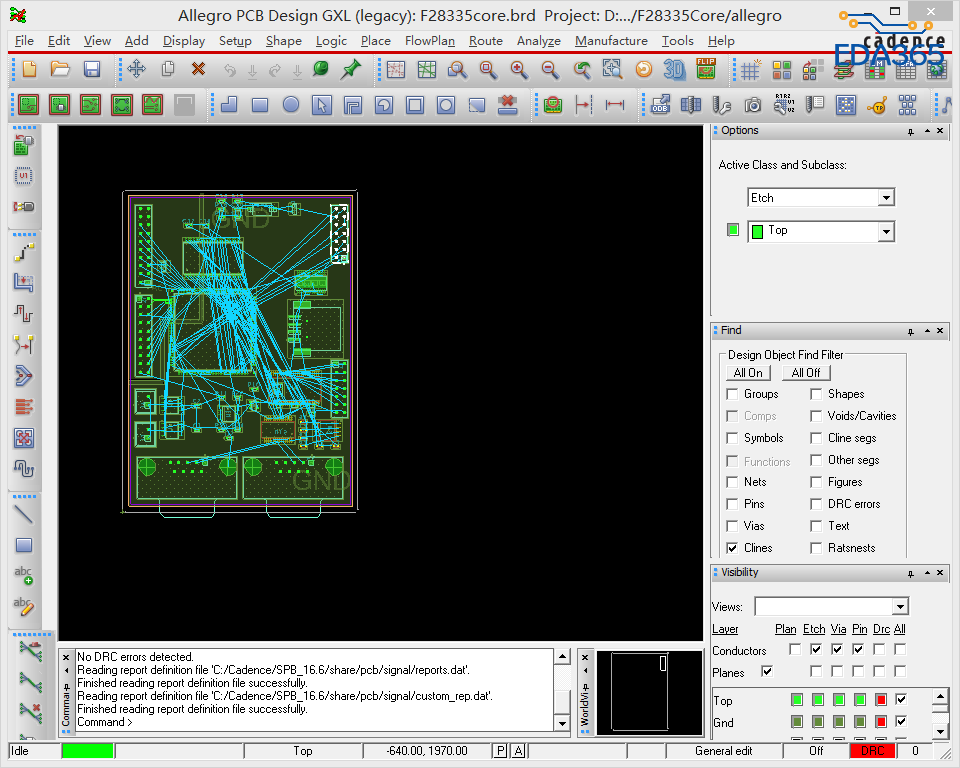Select the Move tool icon
Screen dimensions: 960x768
click(x=137, y=69)
